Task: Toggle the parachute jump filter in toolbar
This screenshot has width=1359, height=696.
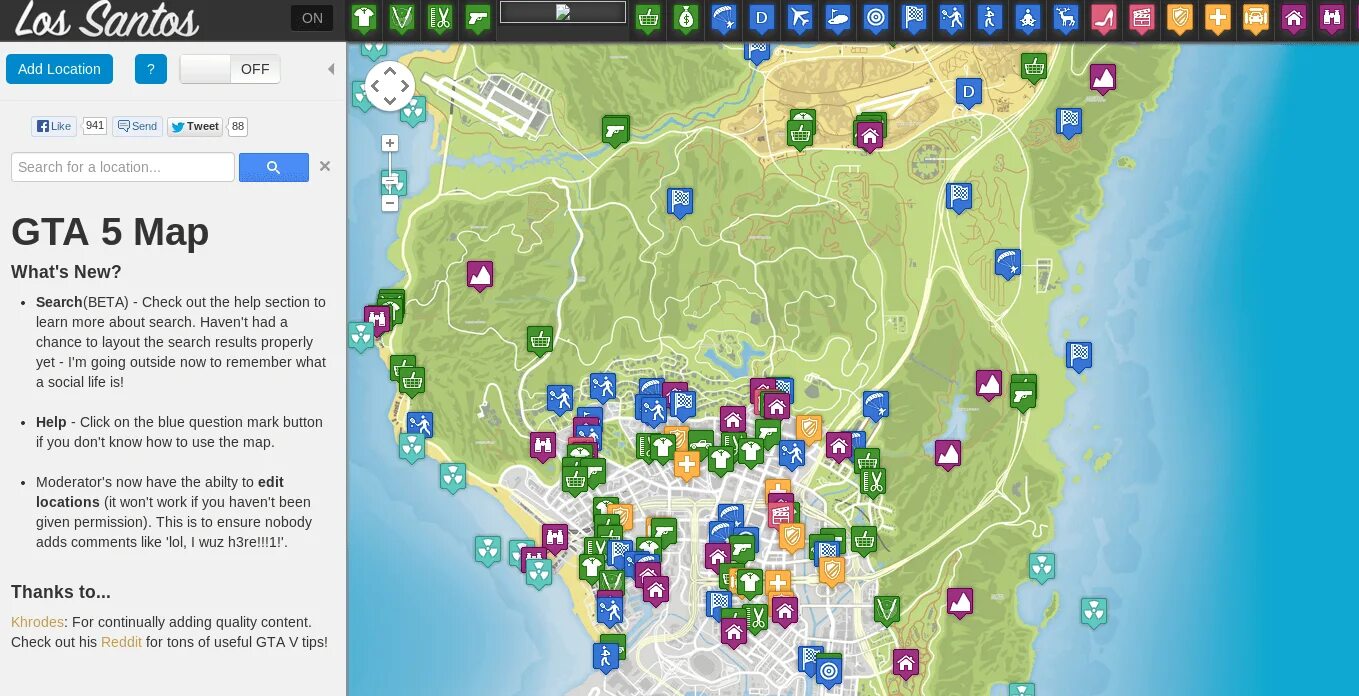Action: [724, 18]
